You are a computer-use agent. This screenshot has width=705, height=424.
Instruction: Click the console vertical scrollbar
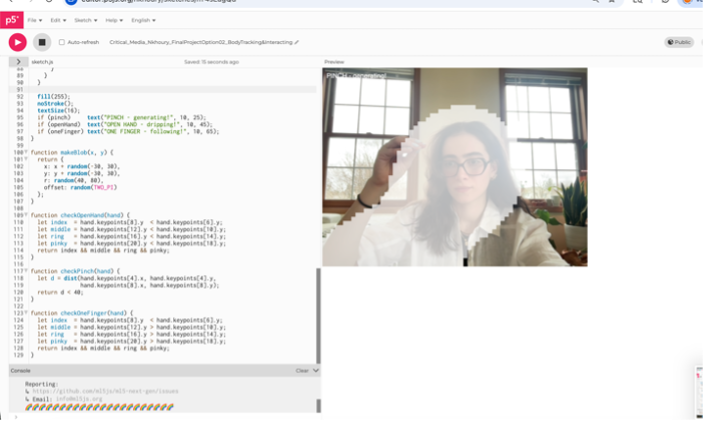318,406
